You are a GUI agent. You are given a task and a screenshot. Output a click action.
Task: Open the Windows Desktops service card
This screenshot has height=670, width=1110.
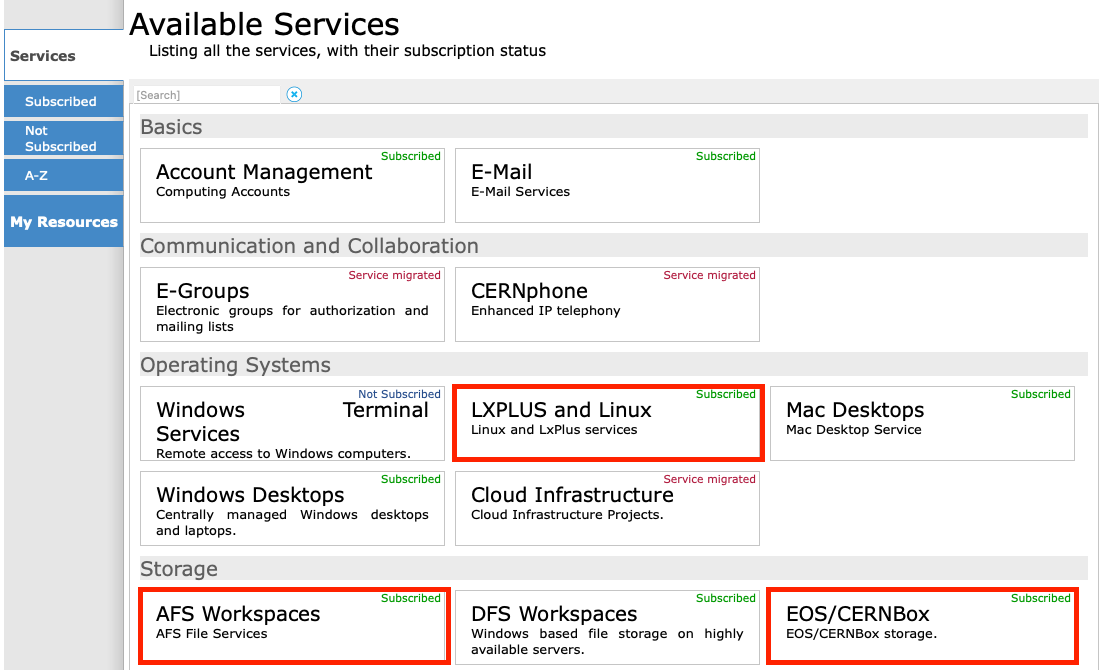[x=292, y=509]
